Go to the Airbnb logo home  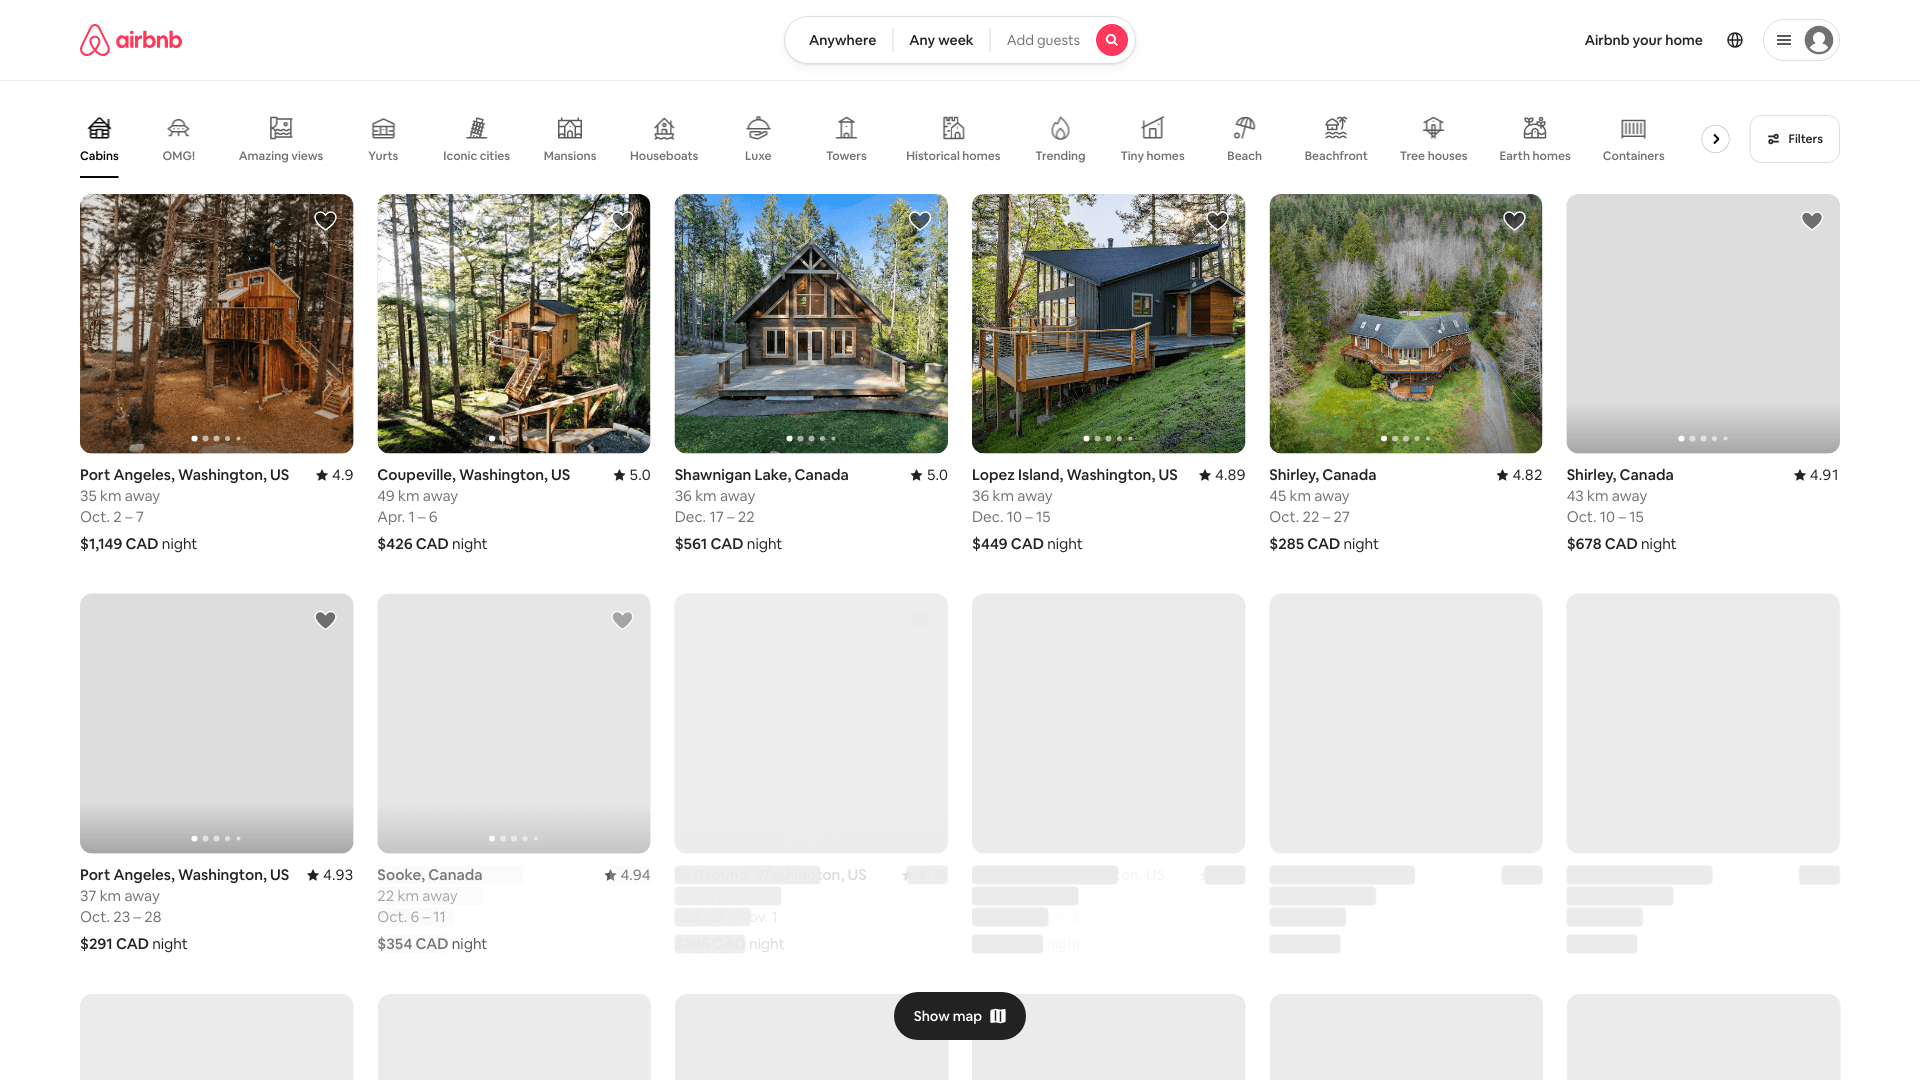[131, 40]
